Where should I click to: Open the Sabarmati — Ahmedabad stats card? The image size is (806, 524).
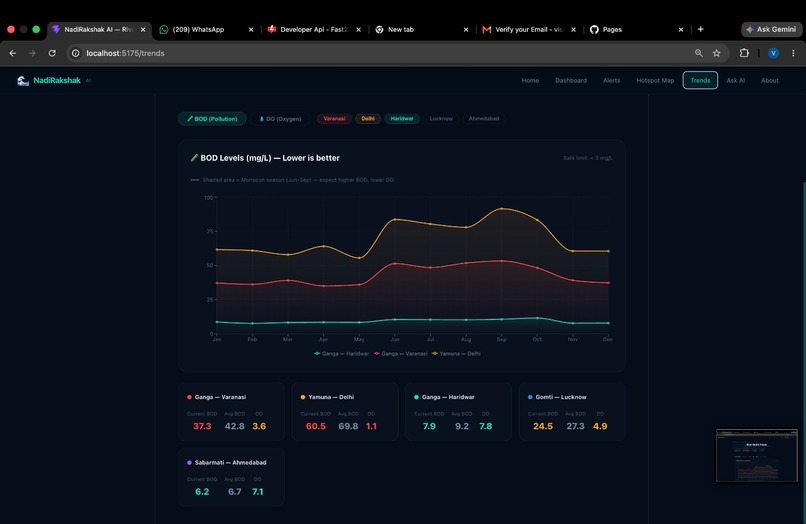231,477
